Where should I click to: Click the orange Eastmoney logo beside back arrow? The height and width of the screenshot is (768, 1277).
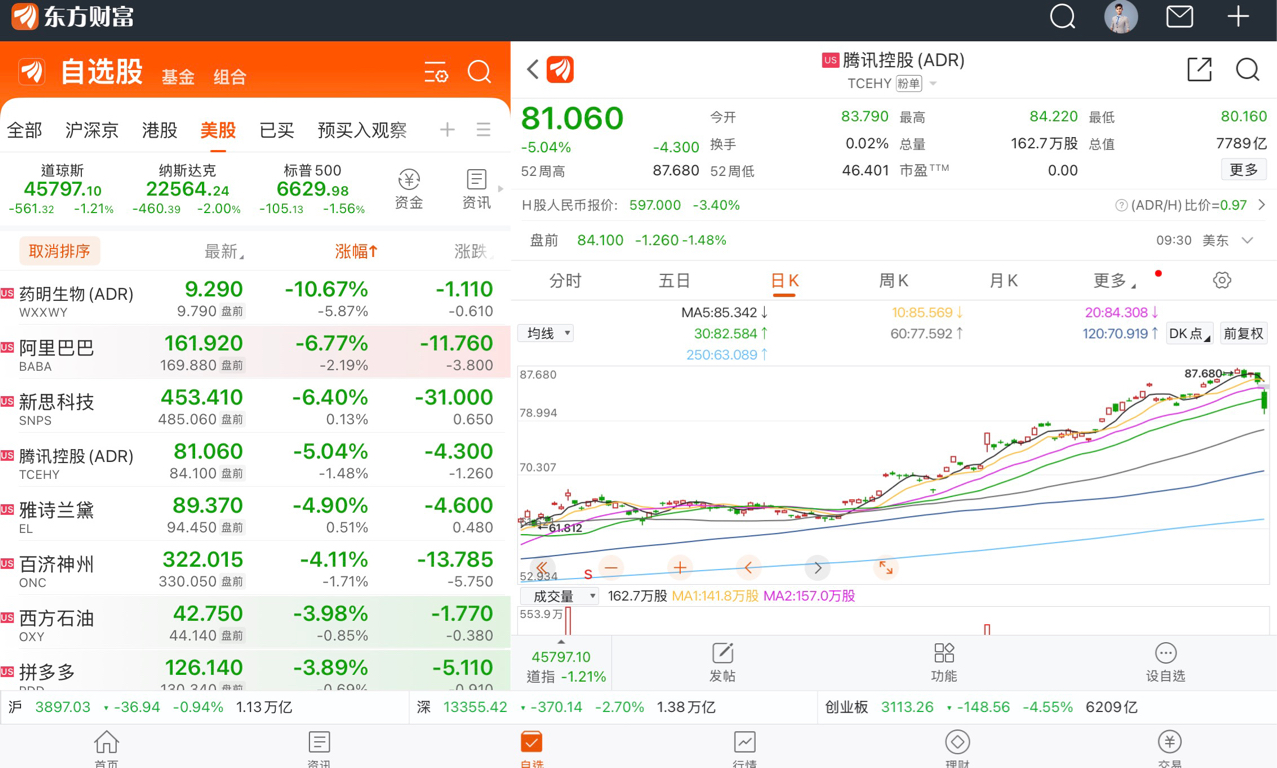(560, 69)
